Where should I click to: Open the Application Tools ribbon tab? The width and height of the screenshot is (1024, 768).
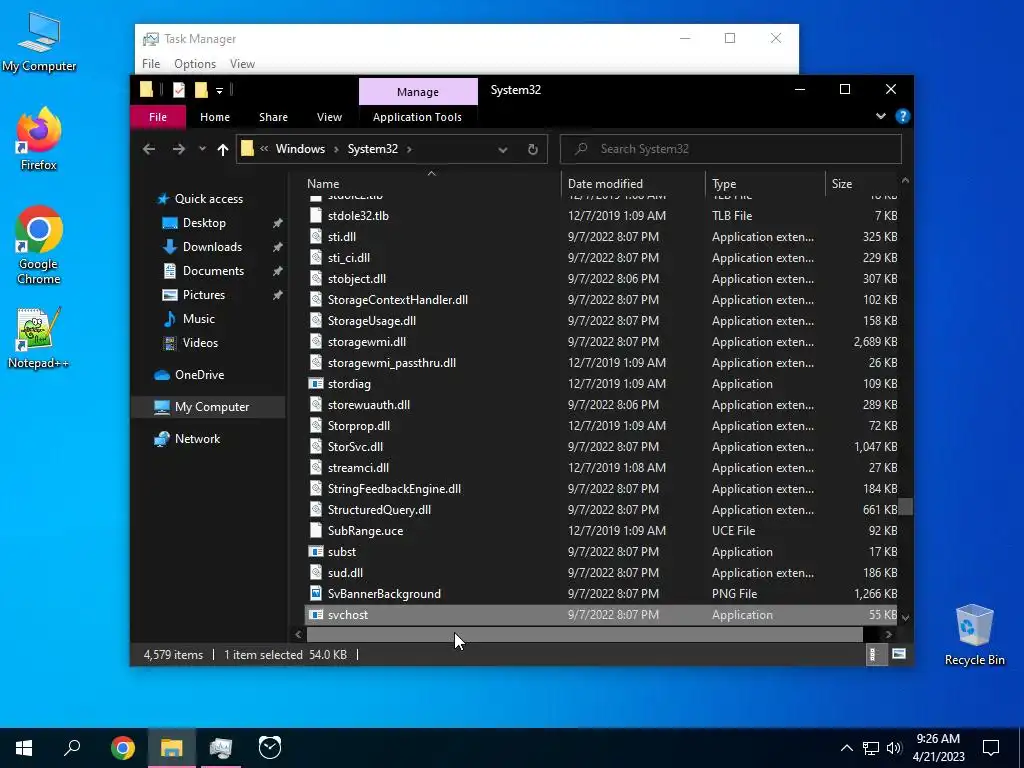click(417, 117)
